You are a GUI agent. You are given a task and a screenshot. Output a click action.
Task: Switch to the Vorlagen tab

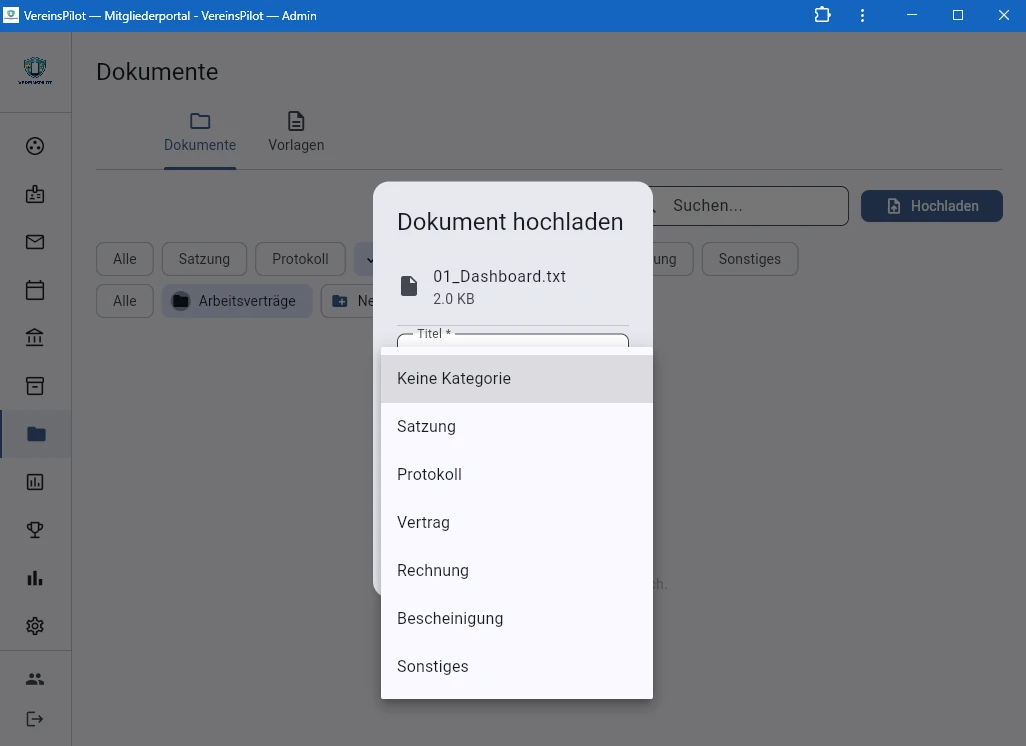296,132
